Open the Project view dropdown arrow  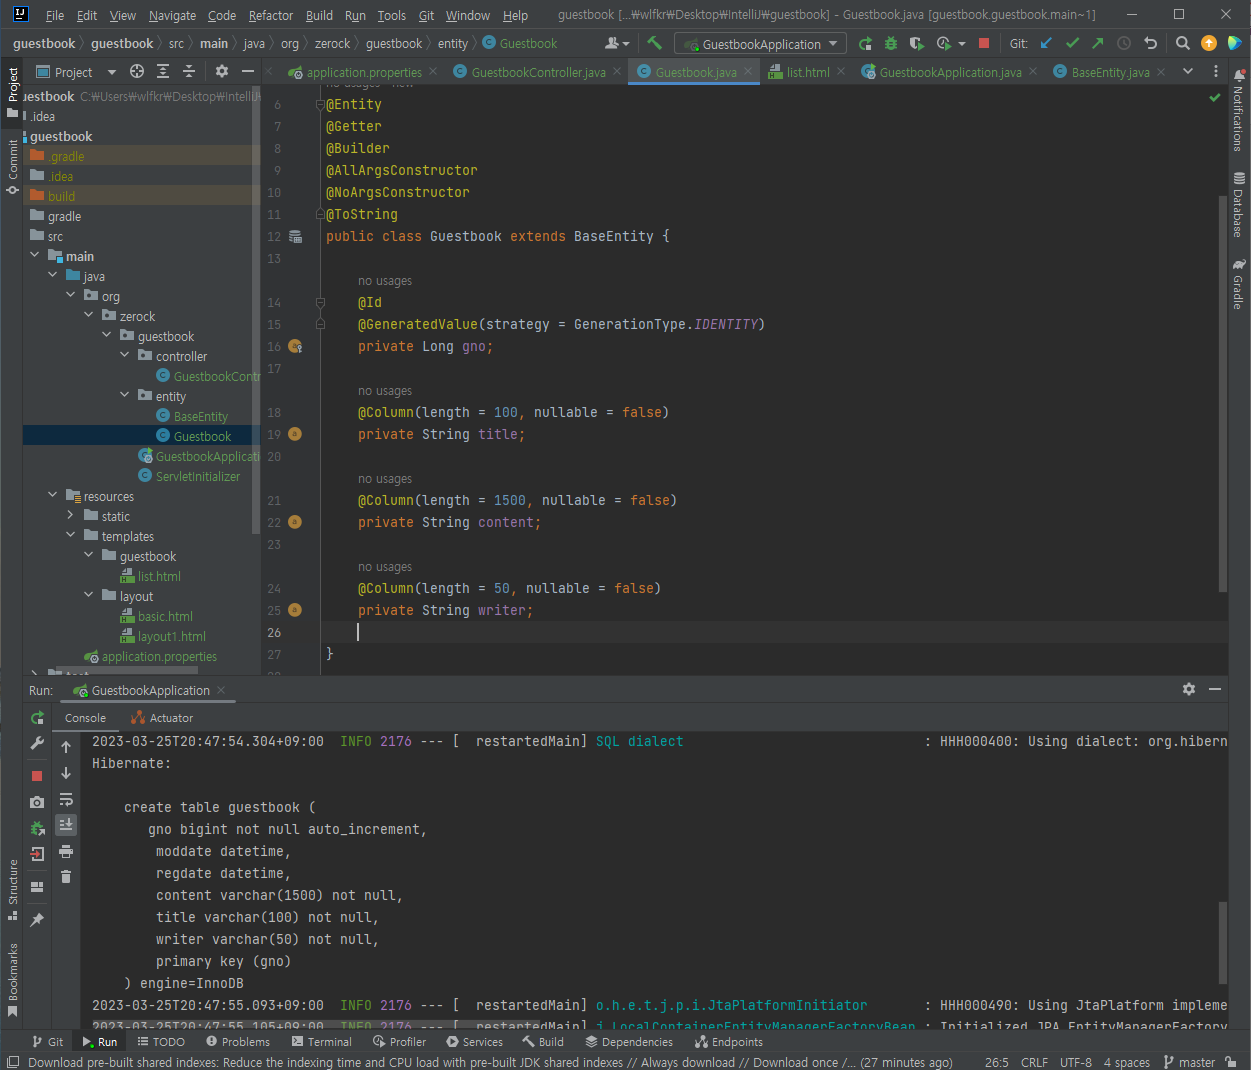click(111, 72)
